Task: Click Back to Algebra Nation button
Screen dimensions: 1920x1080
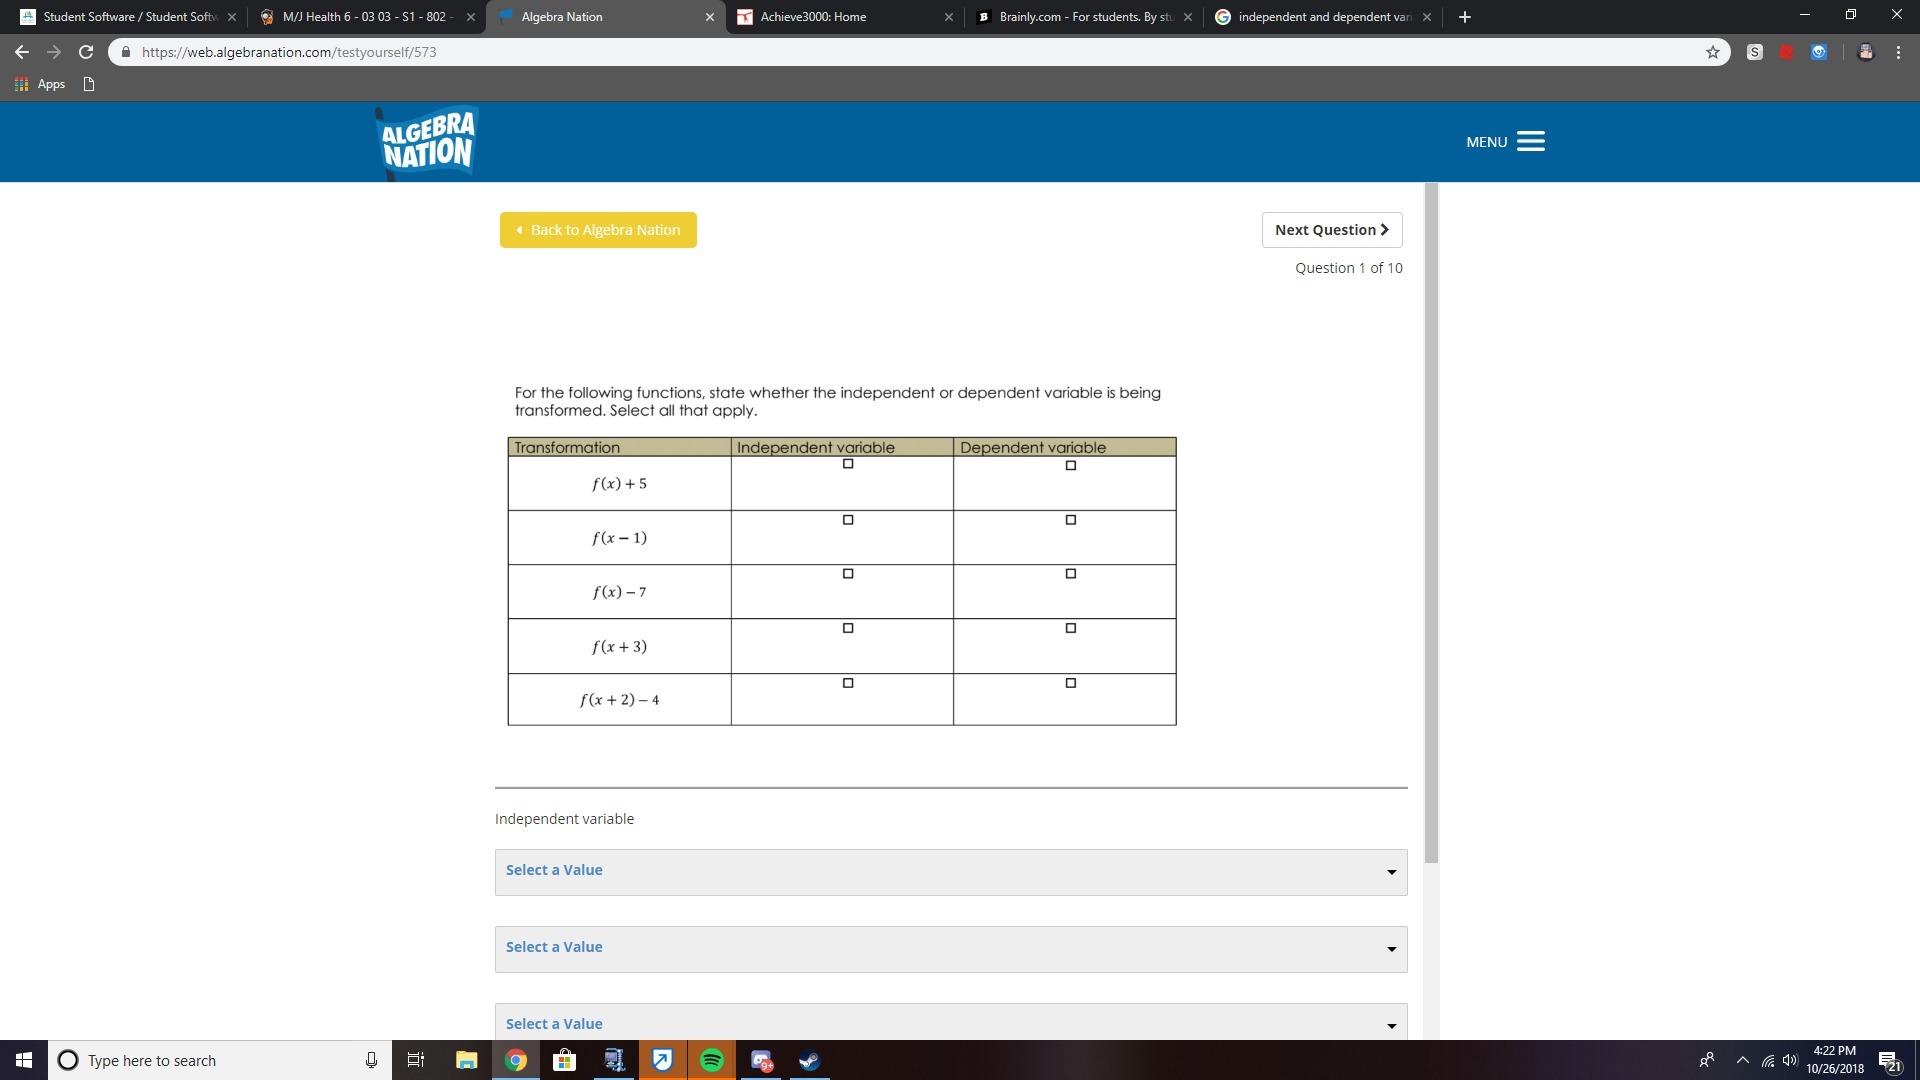Action: [598, 230]
